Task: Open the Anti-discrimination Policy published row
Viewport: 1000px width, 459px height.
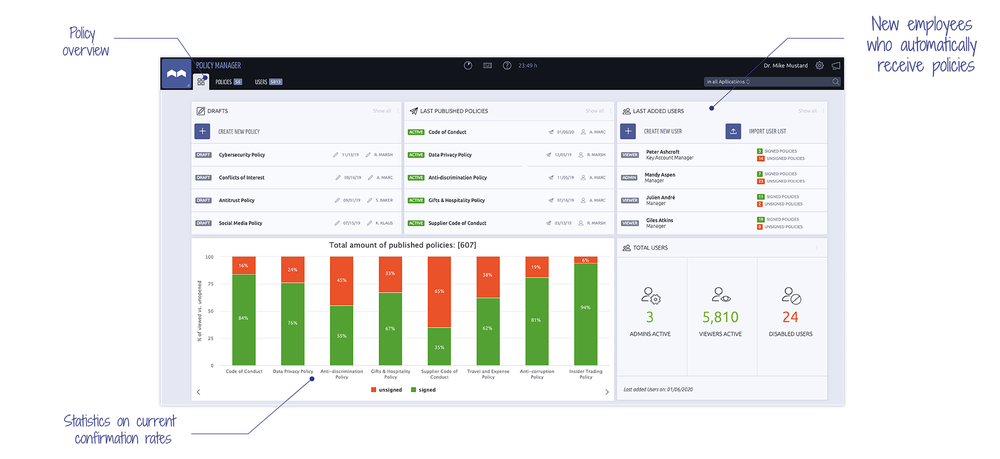Action: click(x=509, y=178)
